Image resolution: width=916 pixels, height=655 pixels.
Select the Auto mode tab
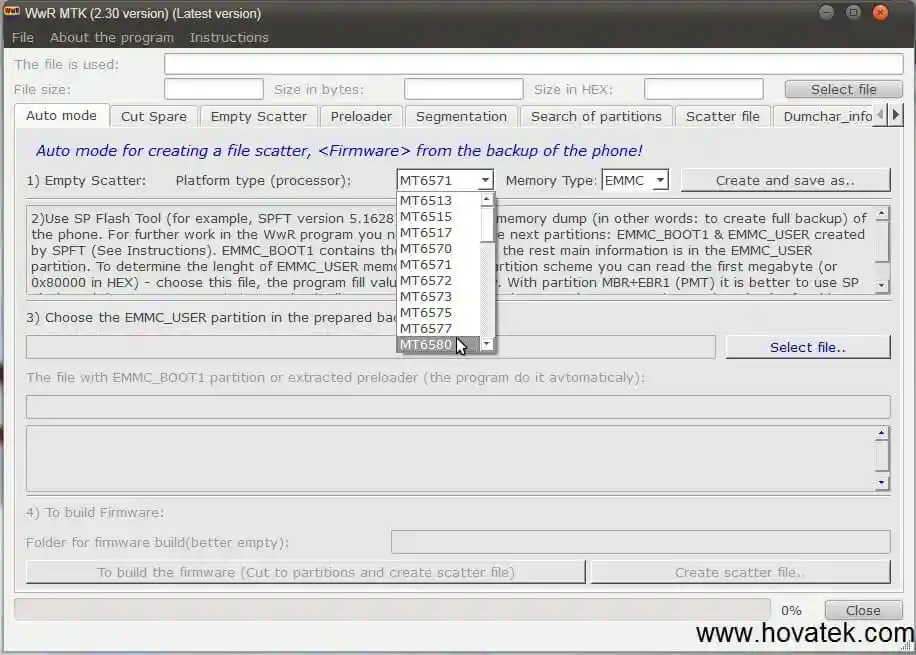tap(61, 115)
